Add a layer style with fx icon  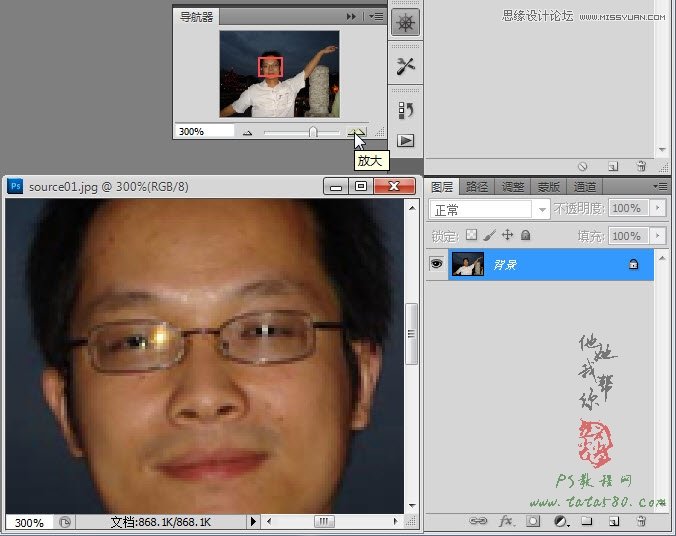click(x=506, y=521)
